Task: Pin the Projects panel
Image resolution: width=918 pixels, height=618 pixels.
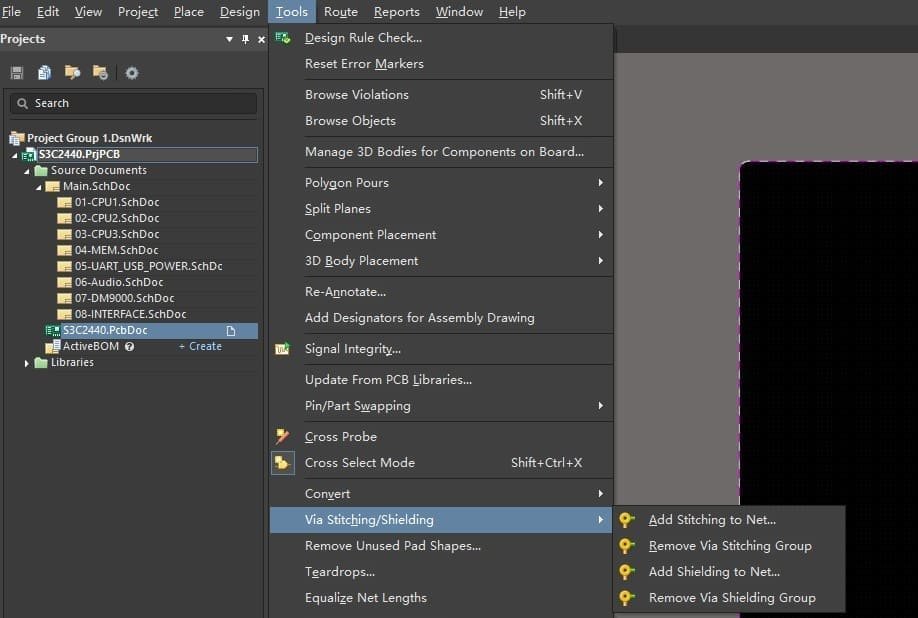Action: click(x=245, y=39)
